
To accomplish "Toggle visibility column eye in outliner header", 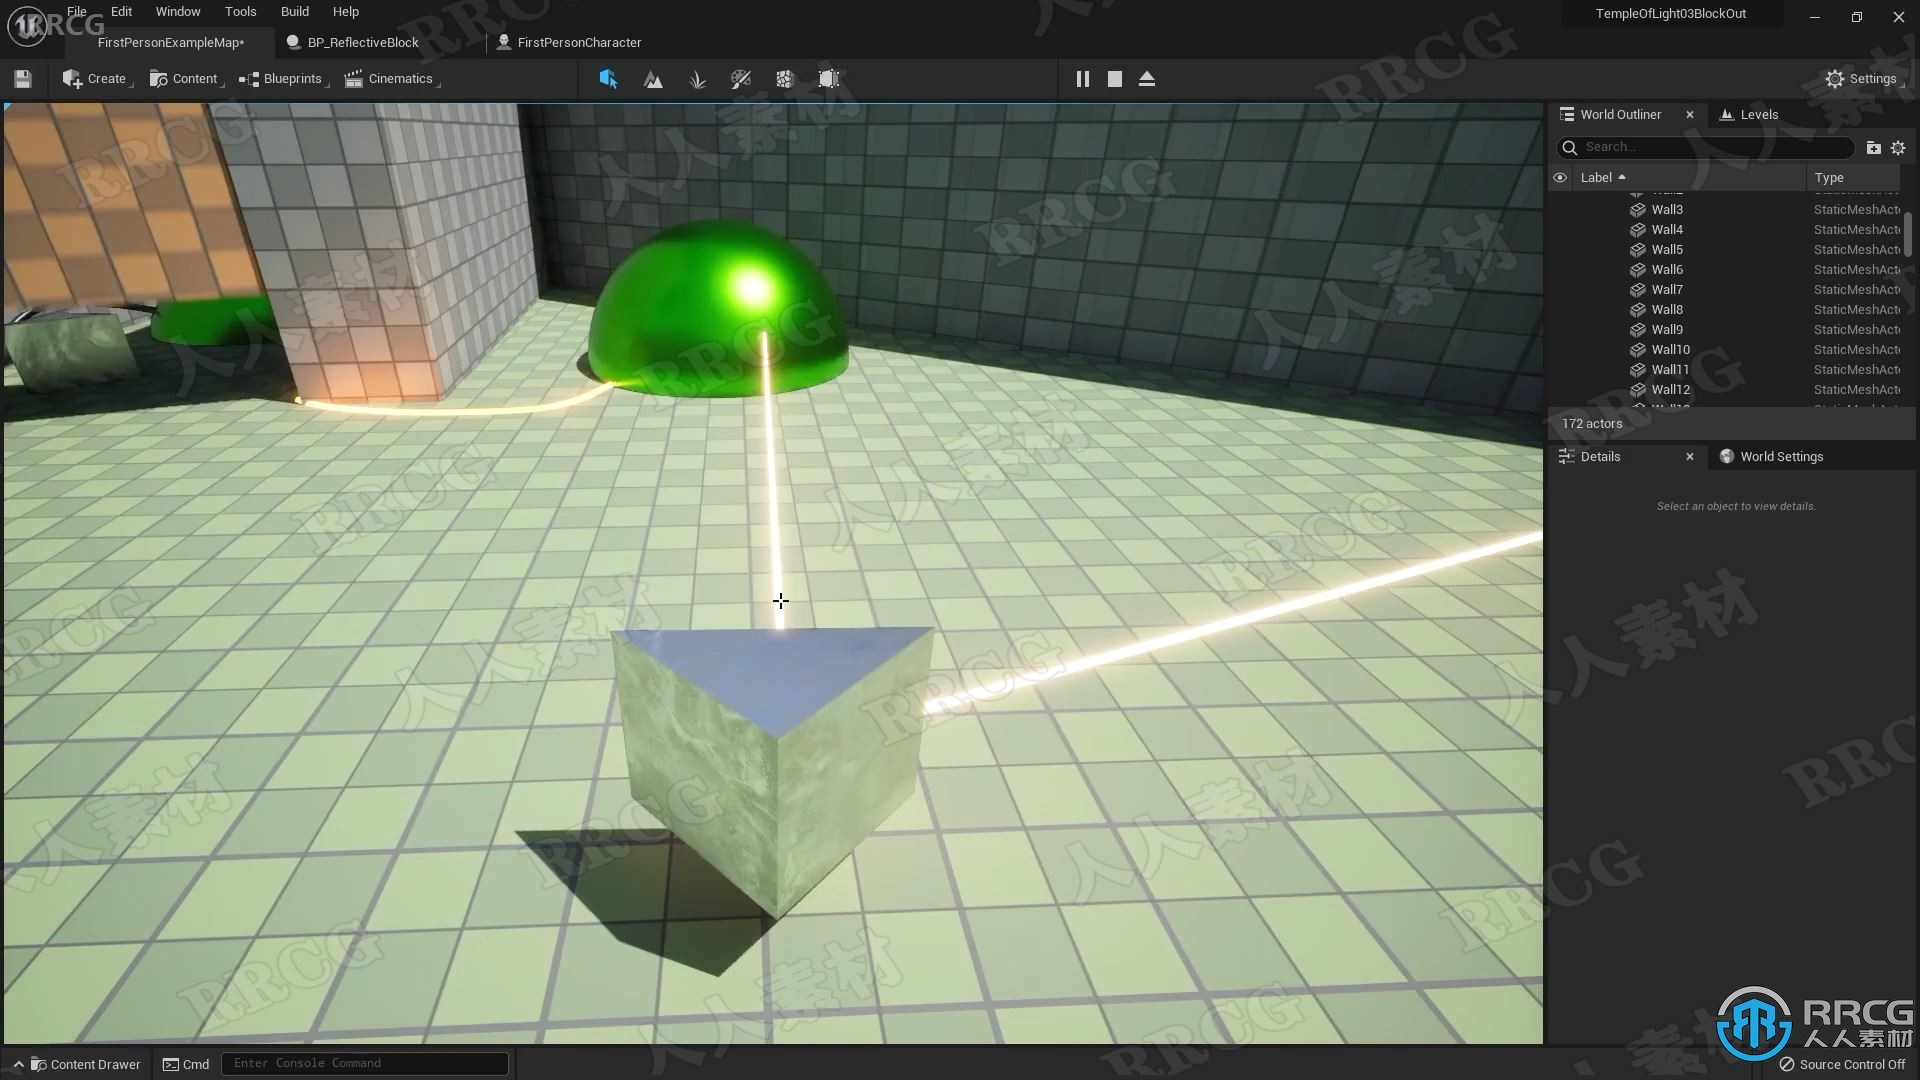I will (1560, 178).
